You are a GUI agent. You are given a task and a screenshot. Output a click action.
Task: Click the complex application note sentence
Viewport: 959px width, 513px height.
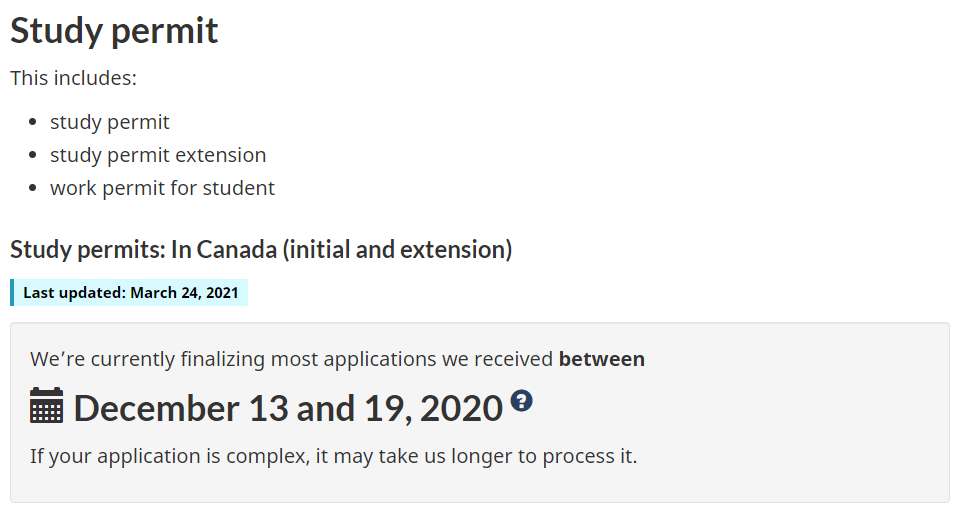point(333,456)
